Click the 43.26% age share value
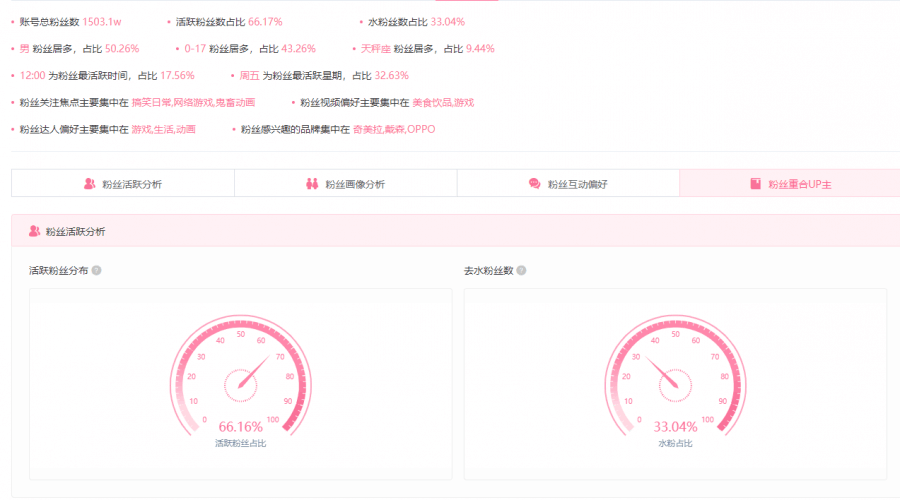The width and height of the screenshot is (900, 500). pyautogui.click(x=298, y=49)
